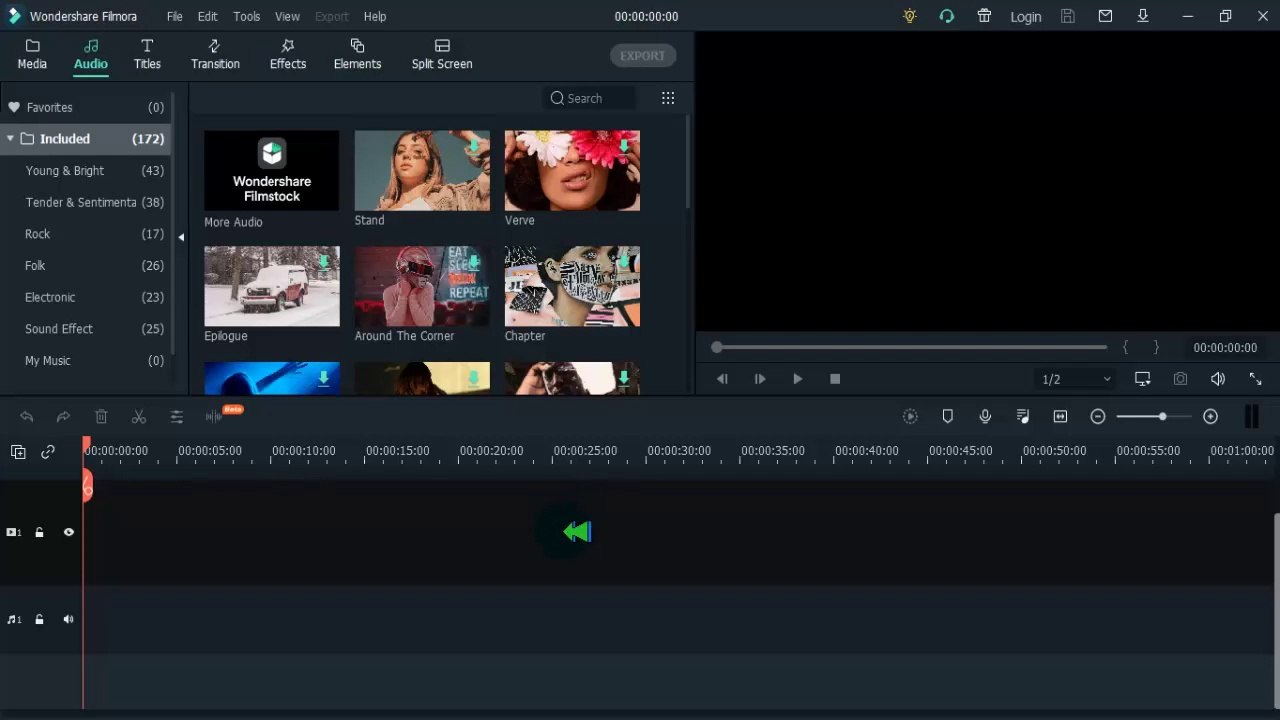Viewport: 1280px width, 720px height.
Task: Open customer support headset icon
Action: click(x=946, y=16)
